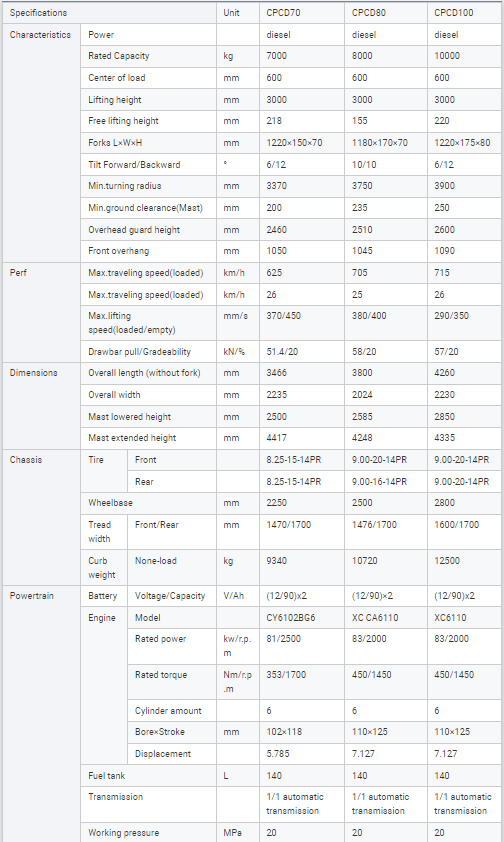504x842 pixels.
Task: Select the Wheelbase row label
Action: click(x=111, y=503)
